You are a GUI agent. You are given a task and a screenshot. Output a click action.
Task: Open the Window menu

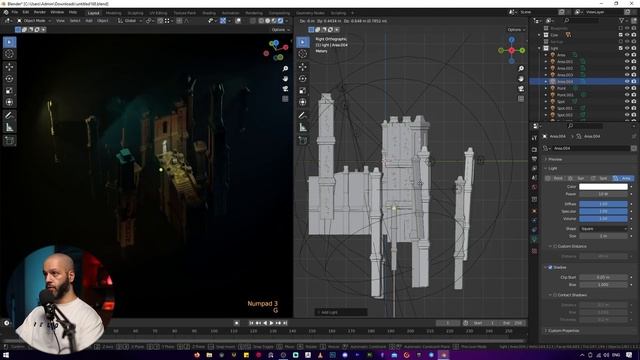pyautogui.click(x=57, y=12)
